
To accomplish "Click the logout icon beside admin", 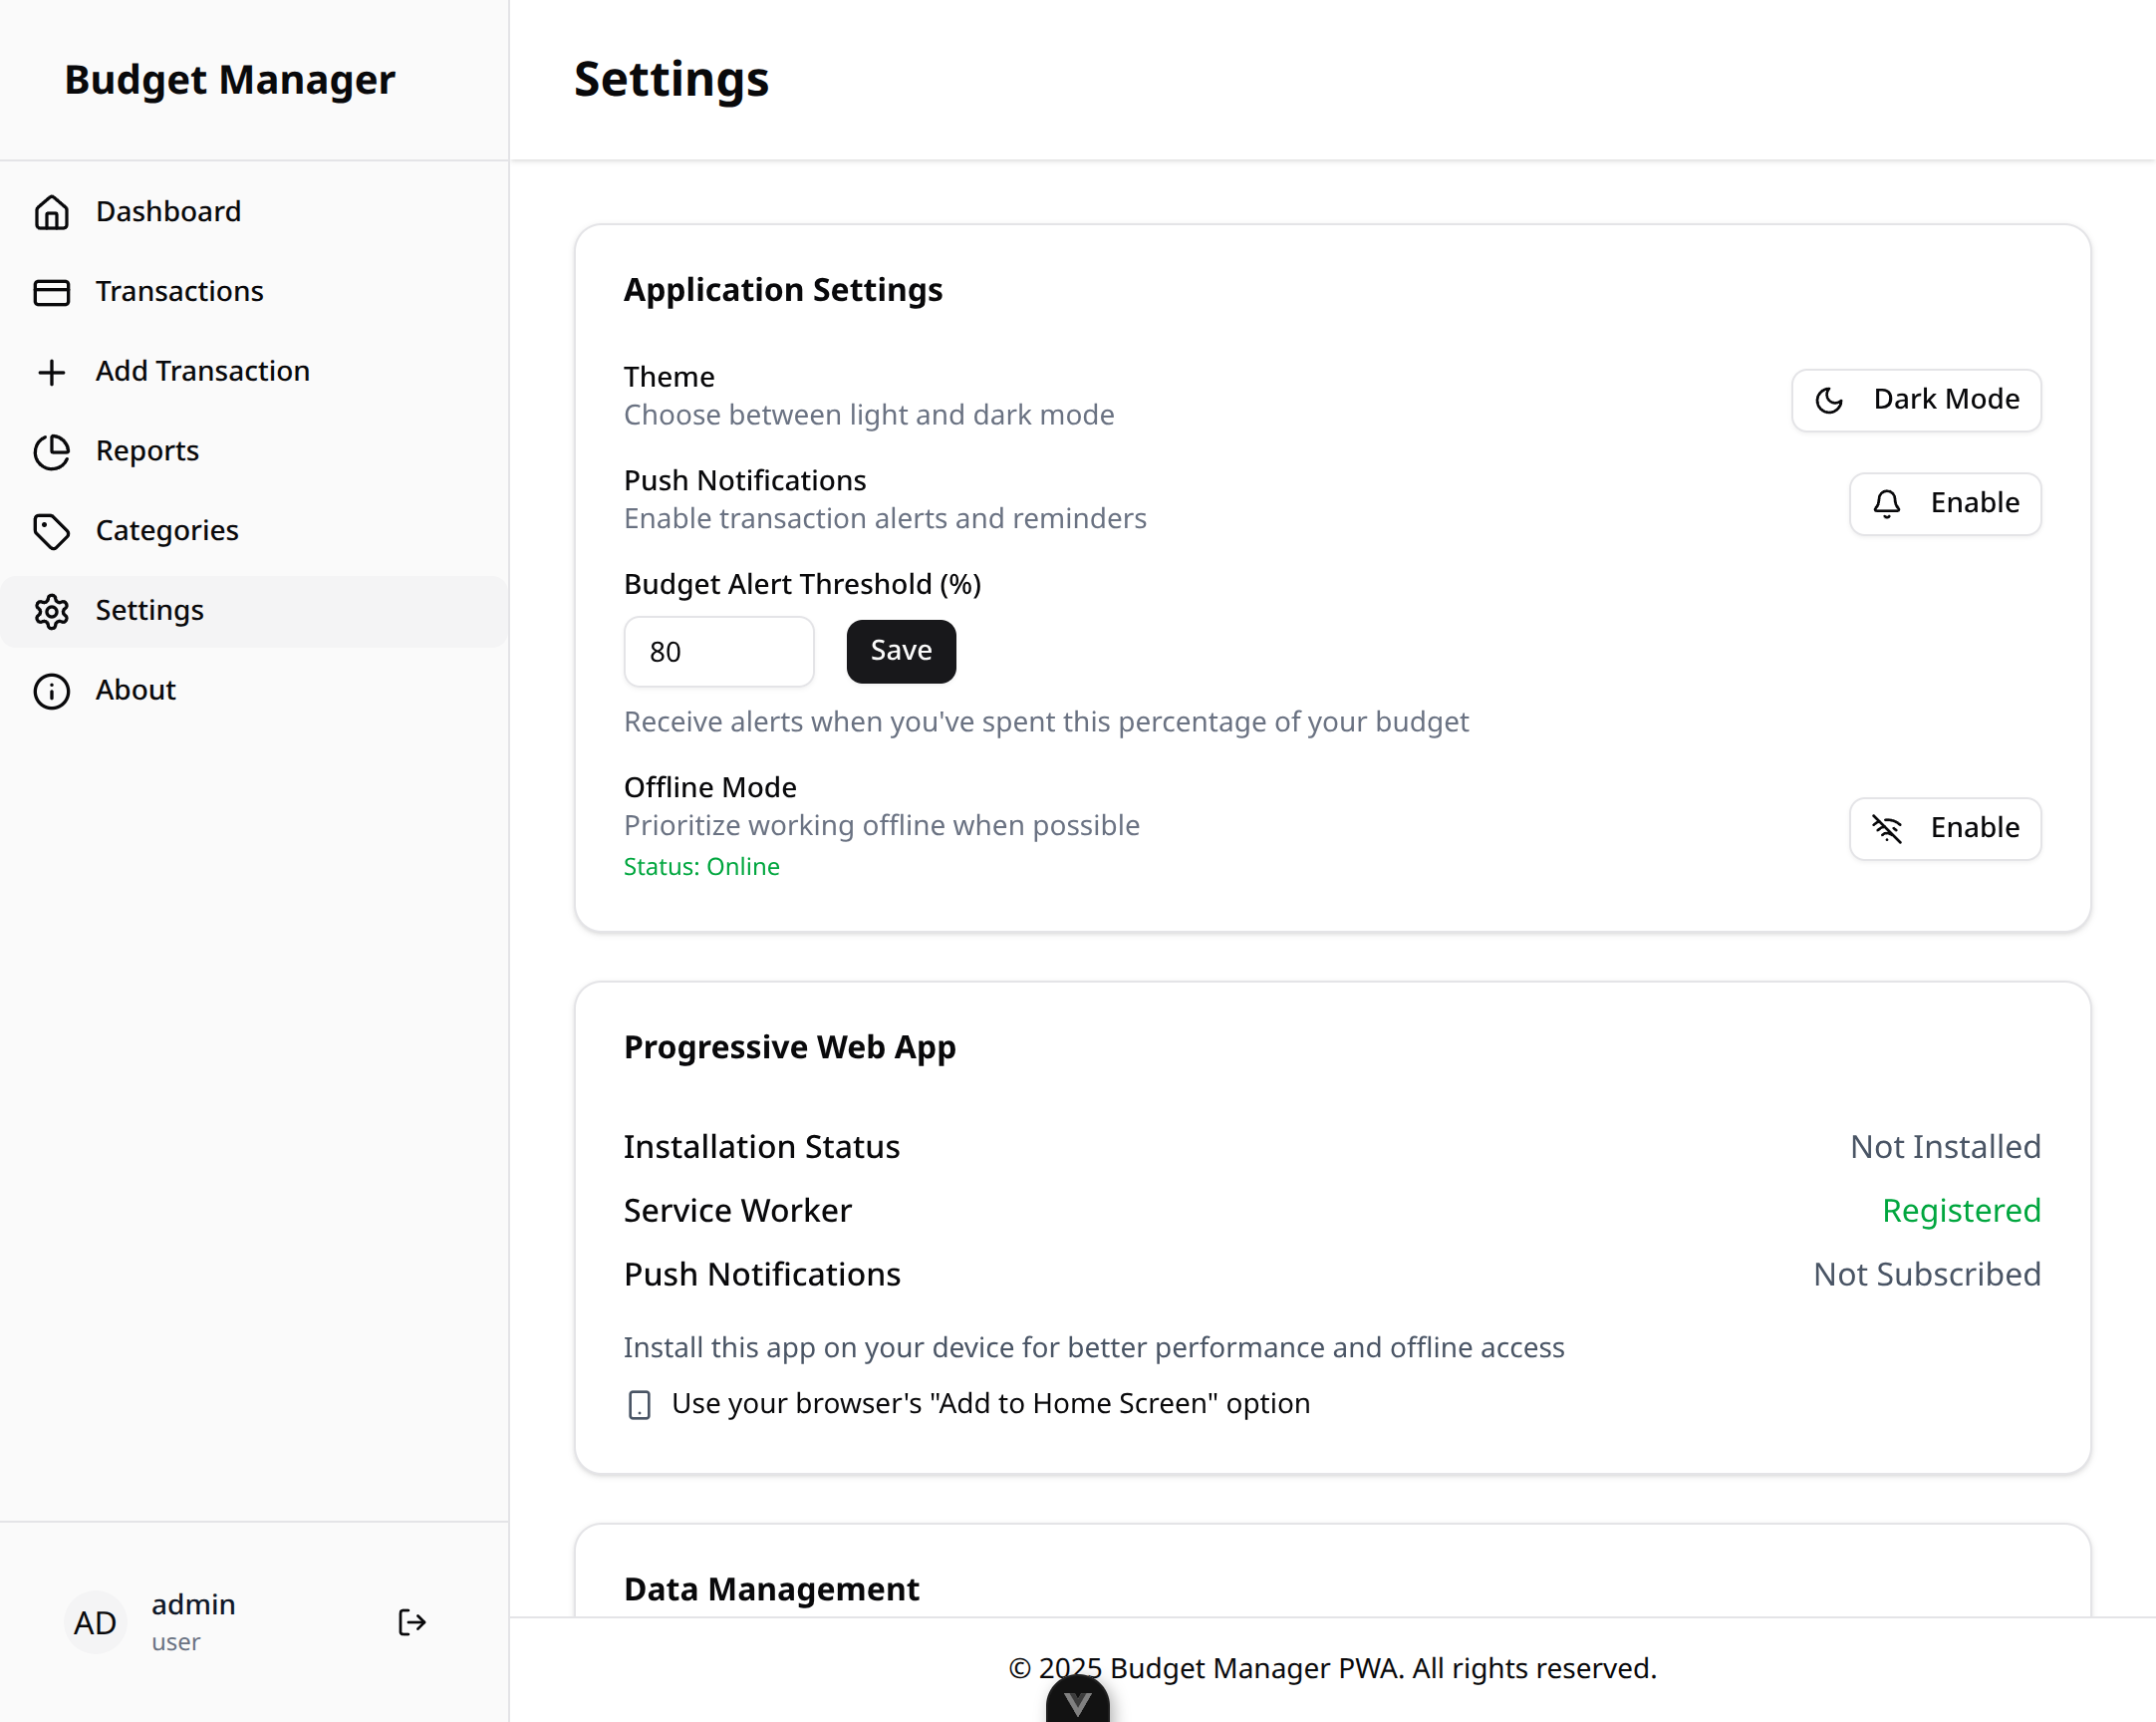I will 412,1622.
